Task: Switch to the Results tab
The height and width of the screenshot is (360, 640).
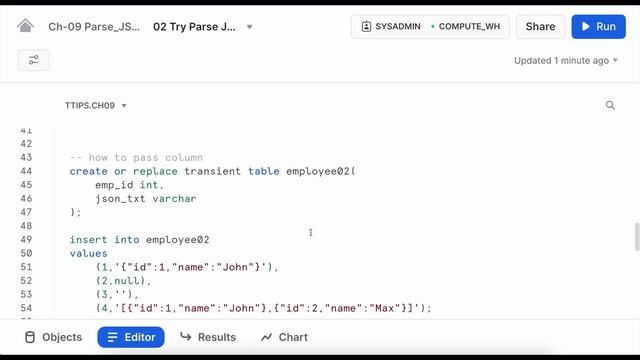Action: click(208, 337)
